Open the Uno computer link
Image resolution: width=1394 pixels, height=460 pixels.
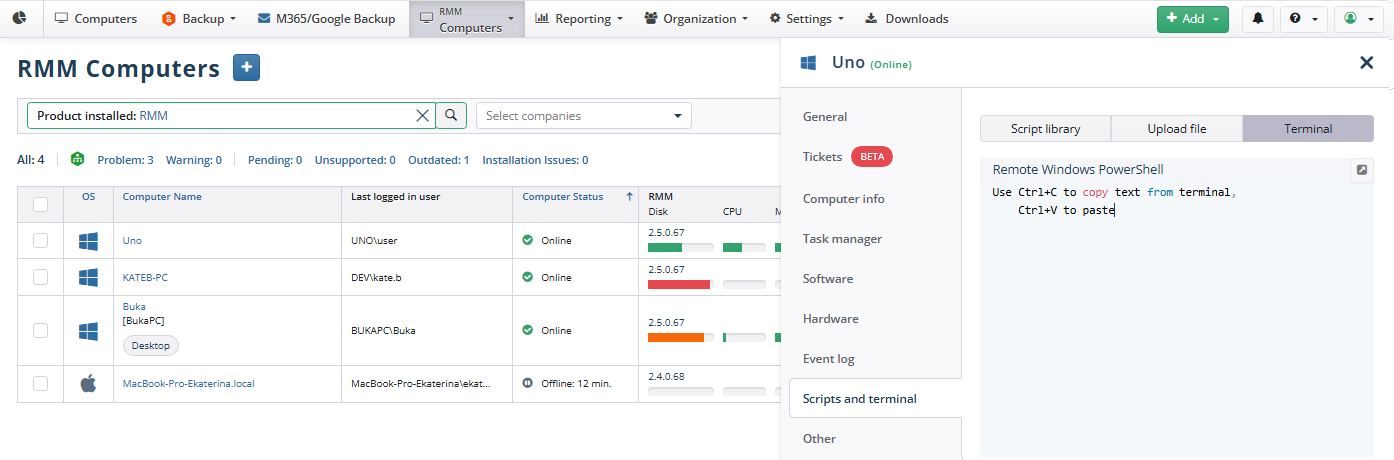[132, 241]
